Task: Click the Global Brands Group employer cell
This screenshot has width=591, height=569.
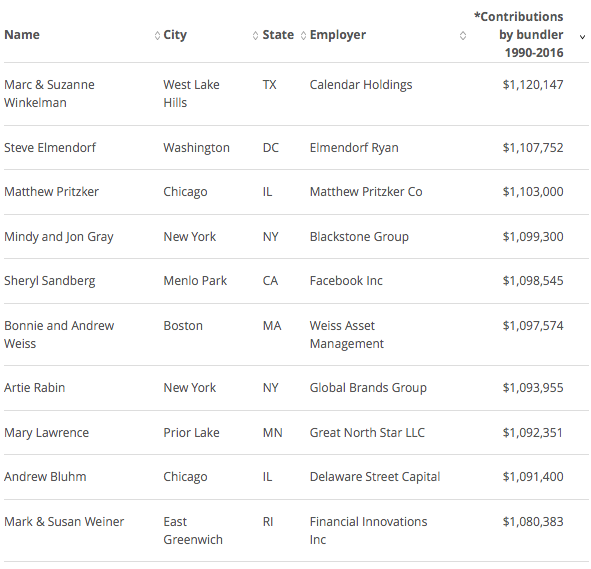Action: 368,388
